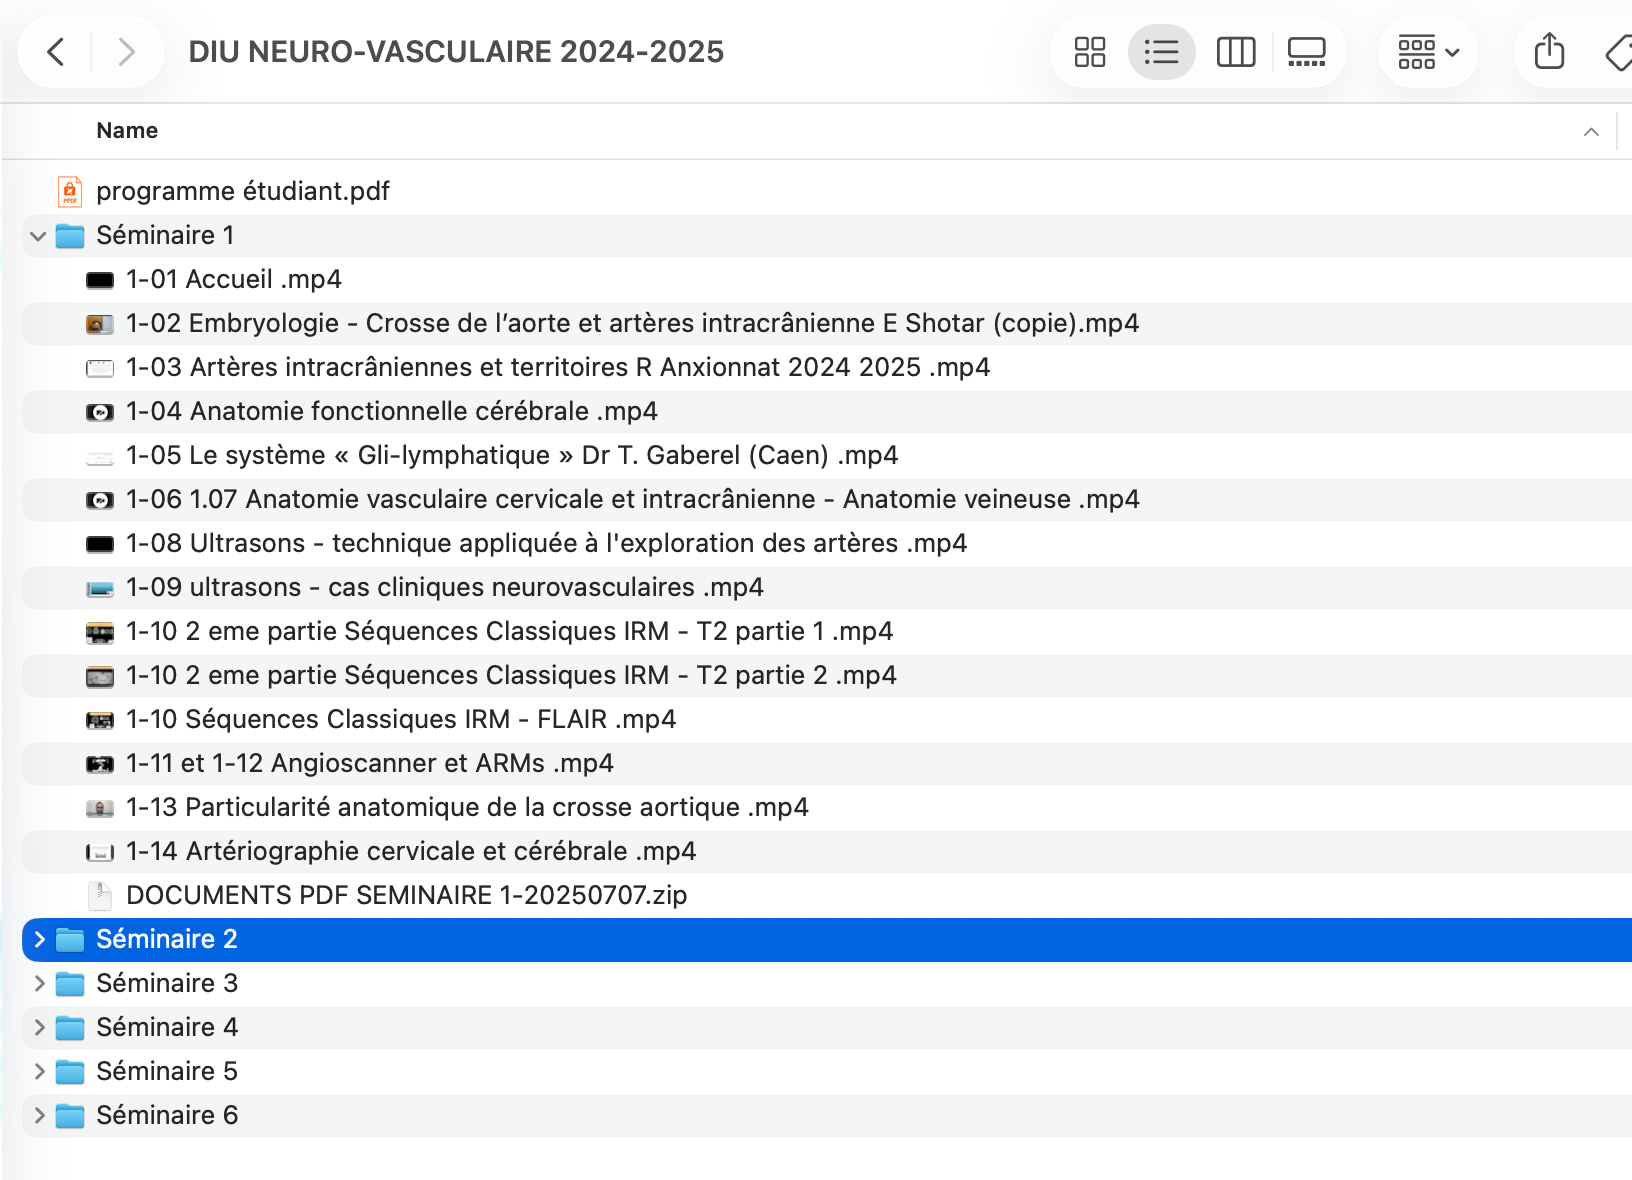The height and width of the screenshot is (1180, 1632).
Task: Go forward with the right chevron button
Action: point(126,52)
